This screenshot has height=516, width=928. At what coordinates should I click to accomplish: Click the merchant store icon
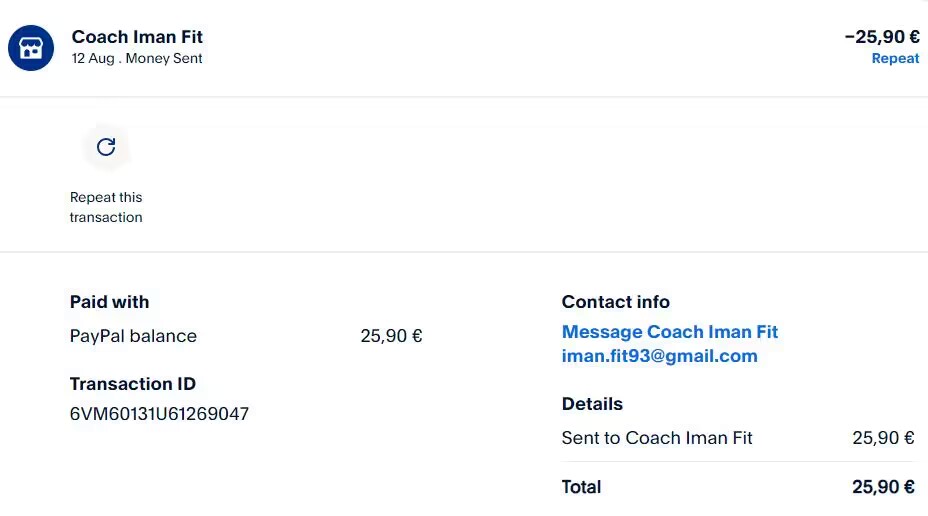click(31, 48)
